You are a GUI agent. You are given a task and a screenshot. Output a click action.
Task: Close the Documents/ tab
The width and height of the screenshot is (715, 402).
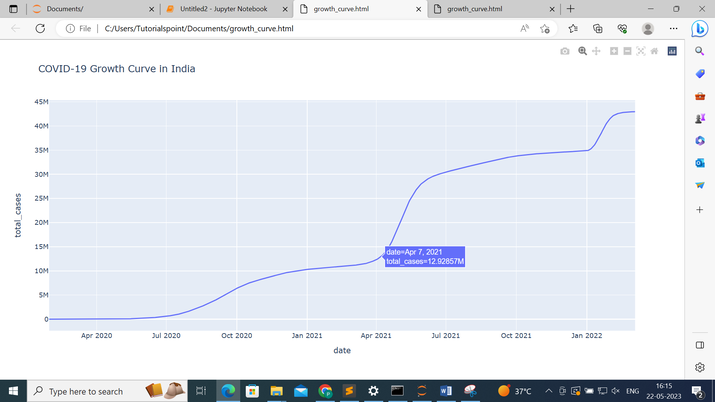(151, 9)
